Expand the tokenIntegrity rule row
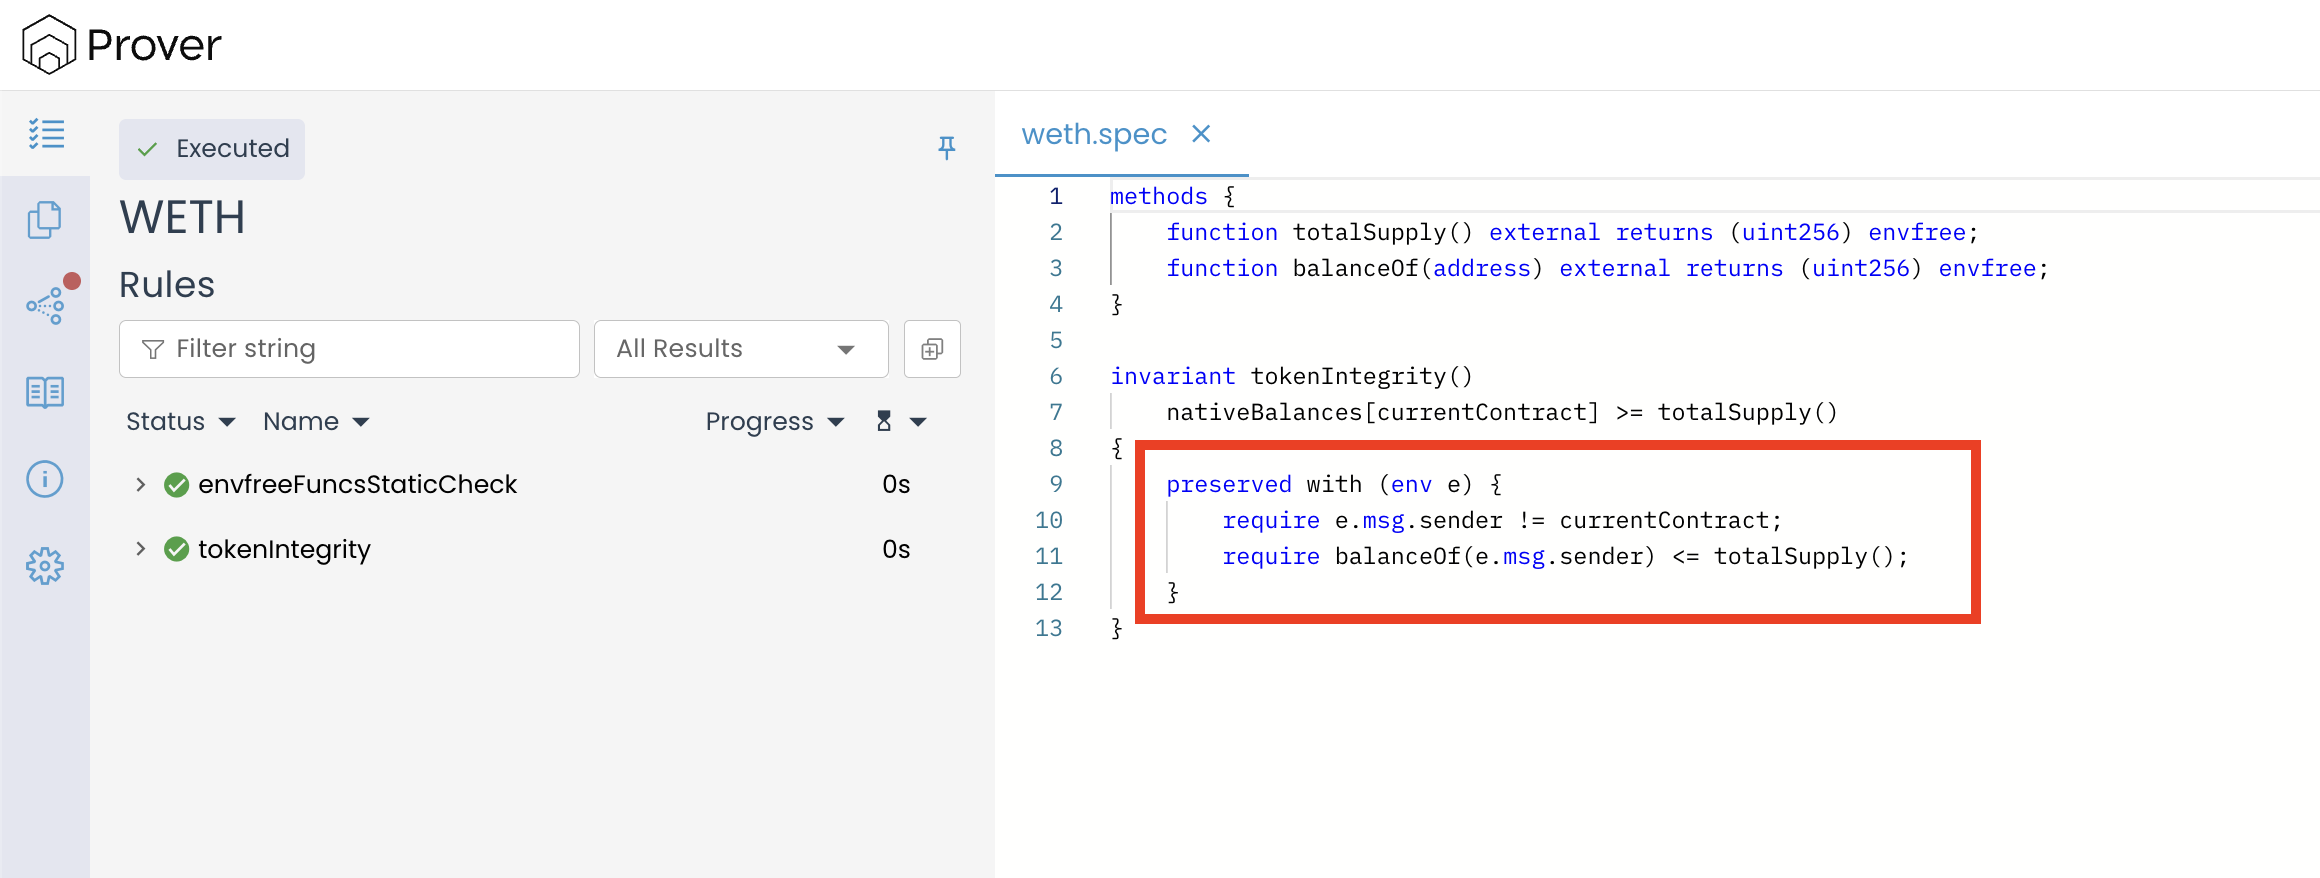The width and height of the screenshot is (2320, 878). (141, 549)
